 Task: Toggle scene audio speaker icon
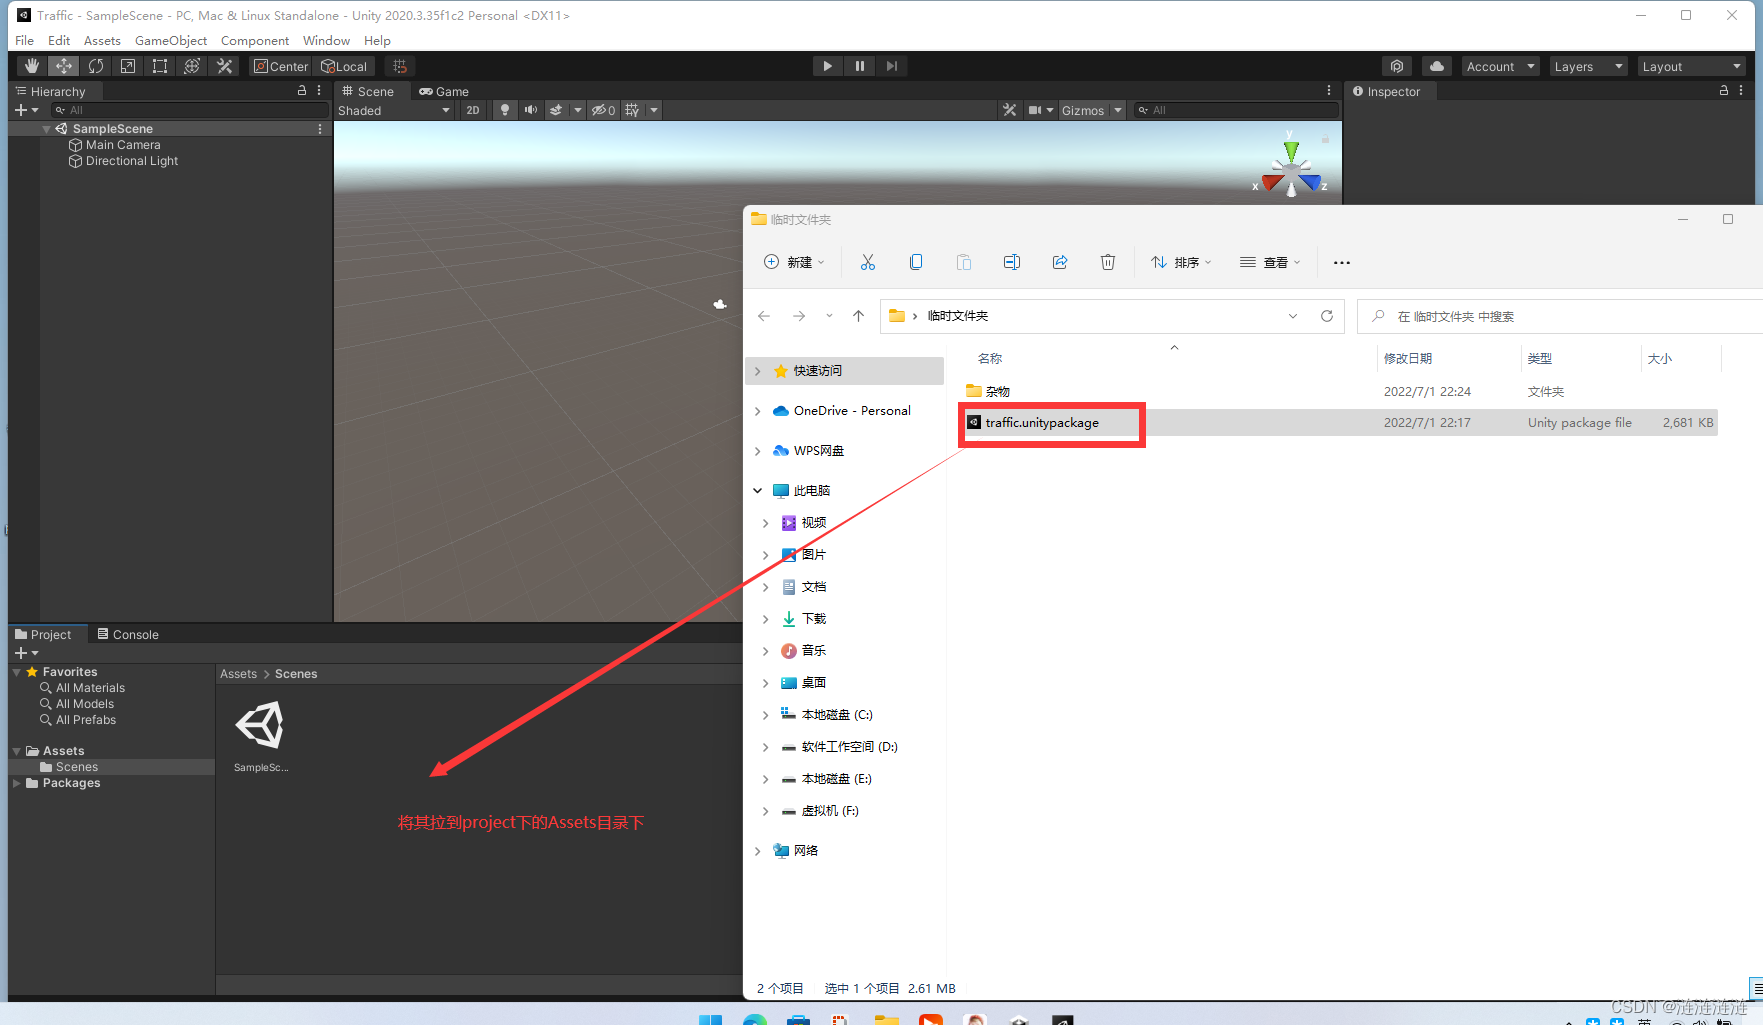point(531,110)
